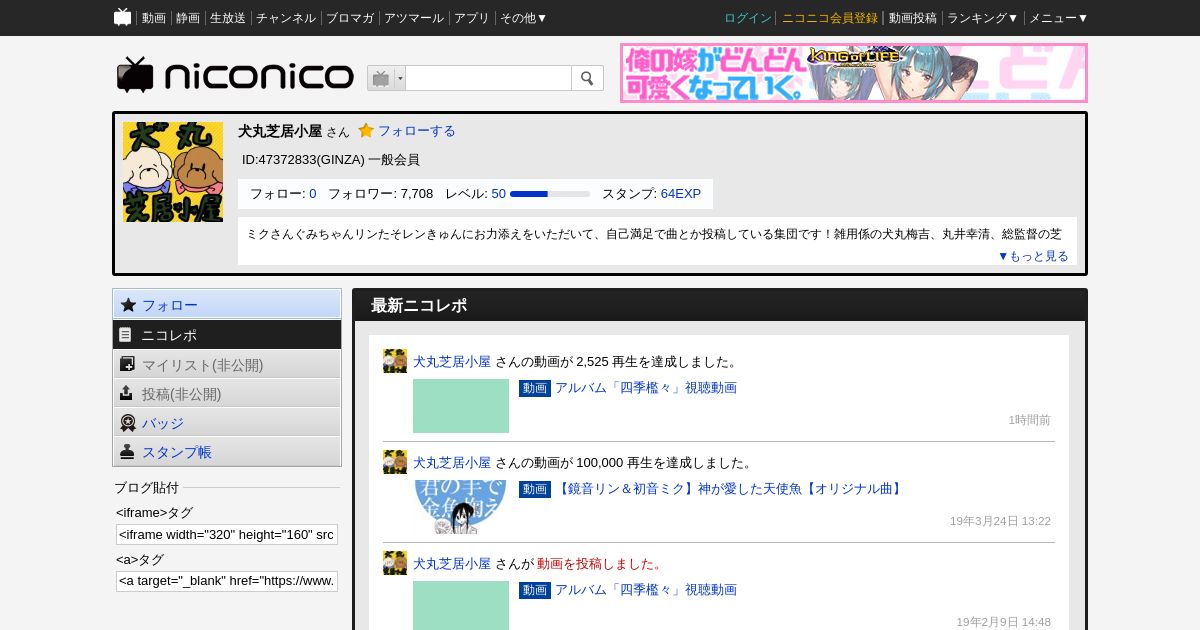
Task: Expand the メニュー▼ dropdown
Action: point(1059,18)
